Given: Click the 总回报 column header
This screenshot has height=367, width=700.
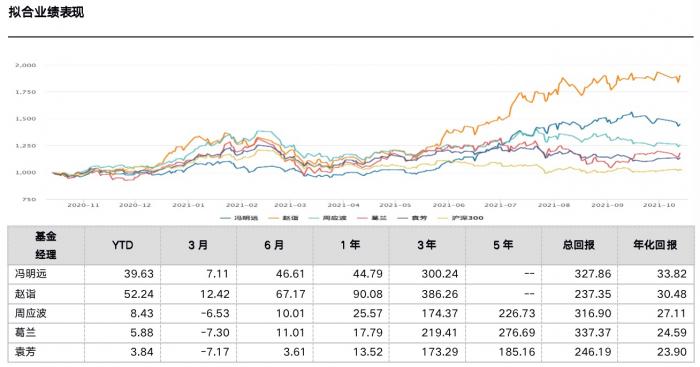Looking at the screenshot, I should [579, 245].
